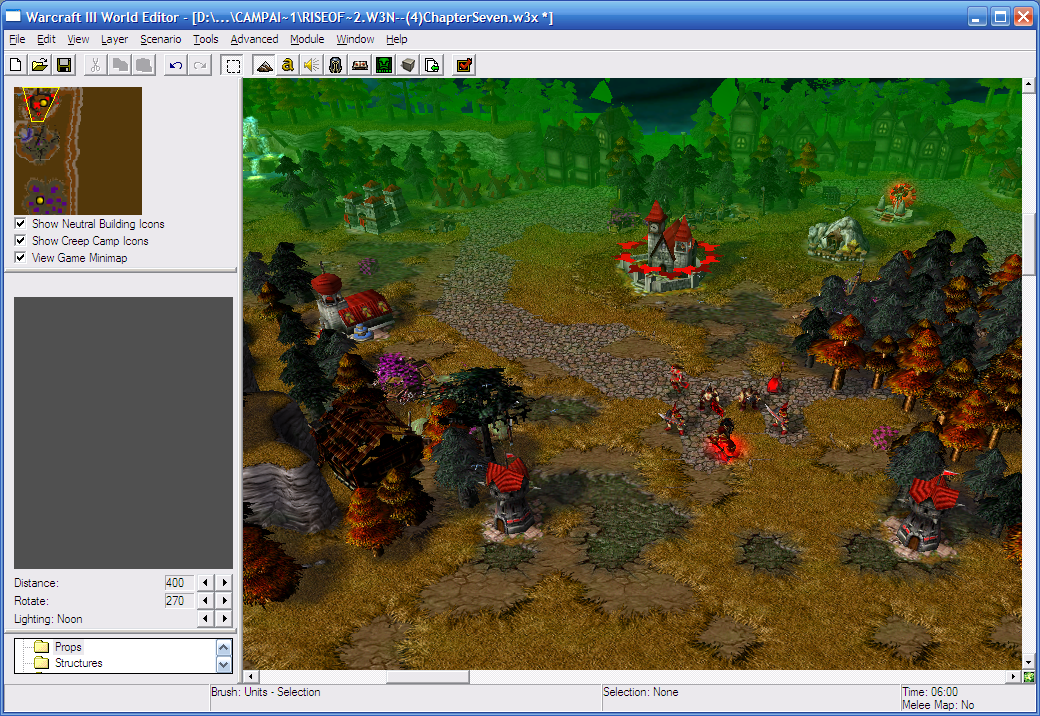Decrease Rotate value with left arrow

pyautogui.click(x=206, y=601)
